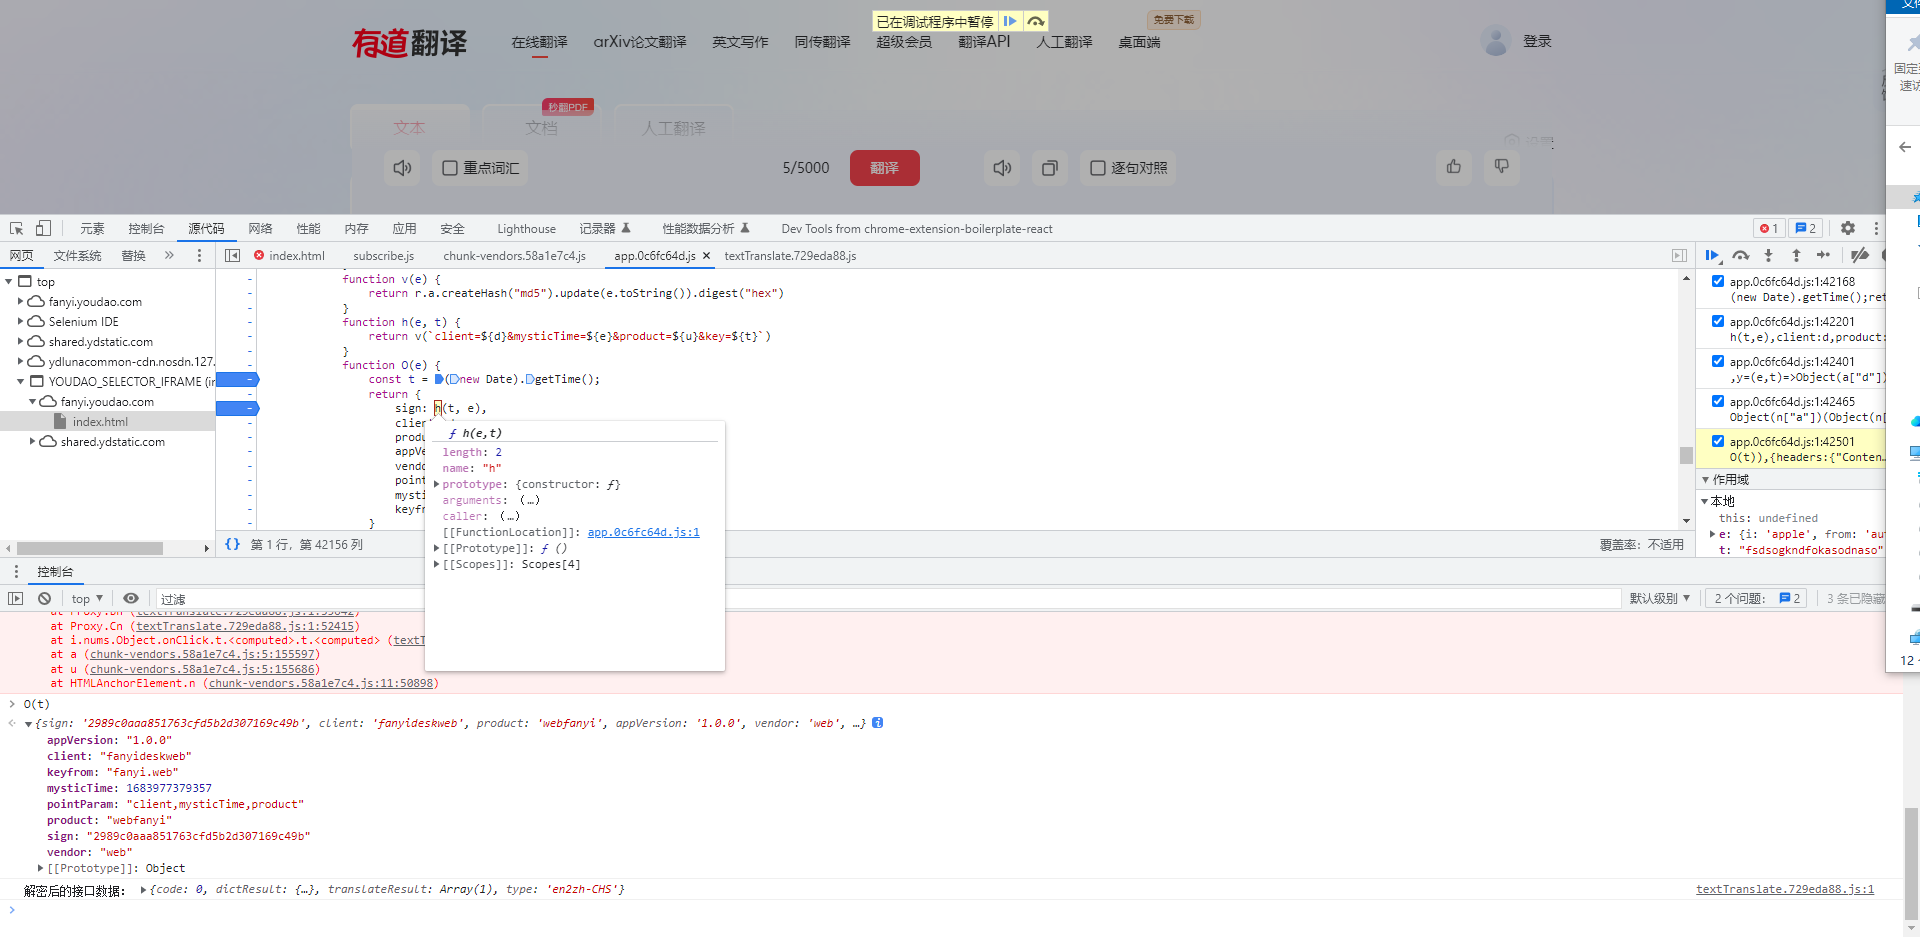Toggle the 重点词汇 checkbox
Viewport: 1920px width, 937px height.
pyautogui.click(x=450, y=168)
